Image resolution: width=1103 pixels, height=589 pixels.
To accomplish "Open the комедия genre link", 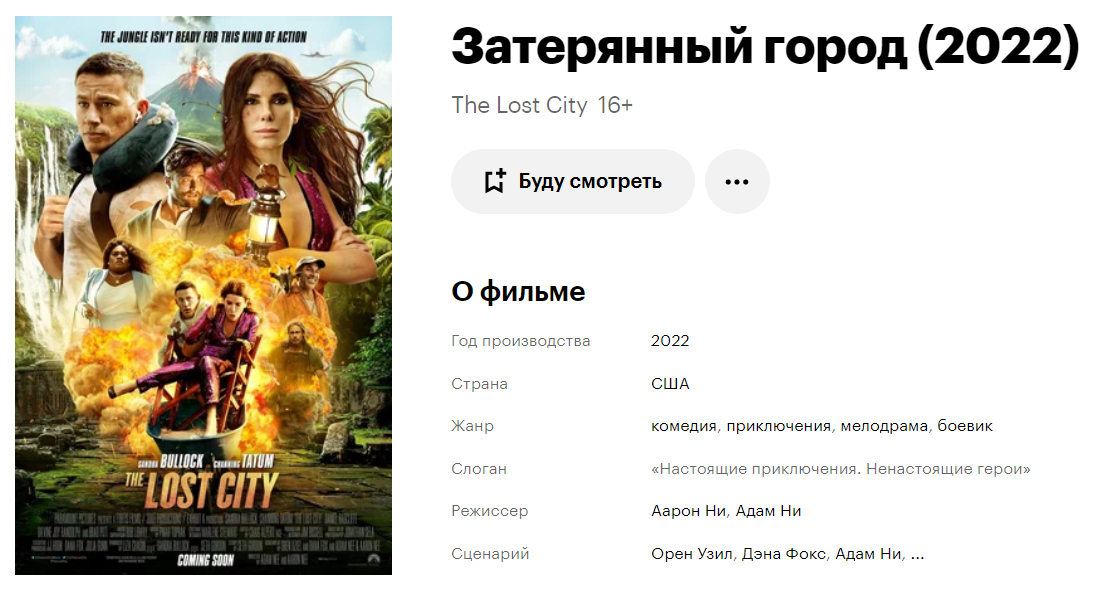I will click(683, 426).
